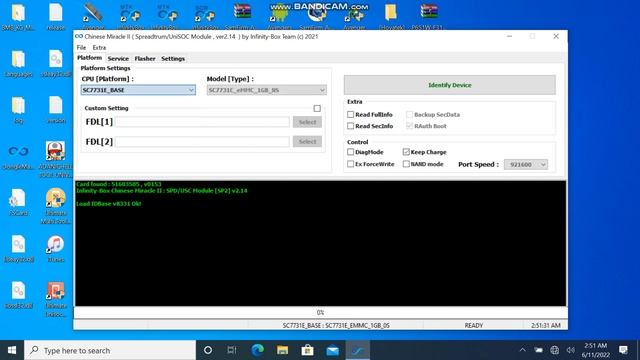Click the READY status bar text
This screenshot has width=640, height=360.
473,325
